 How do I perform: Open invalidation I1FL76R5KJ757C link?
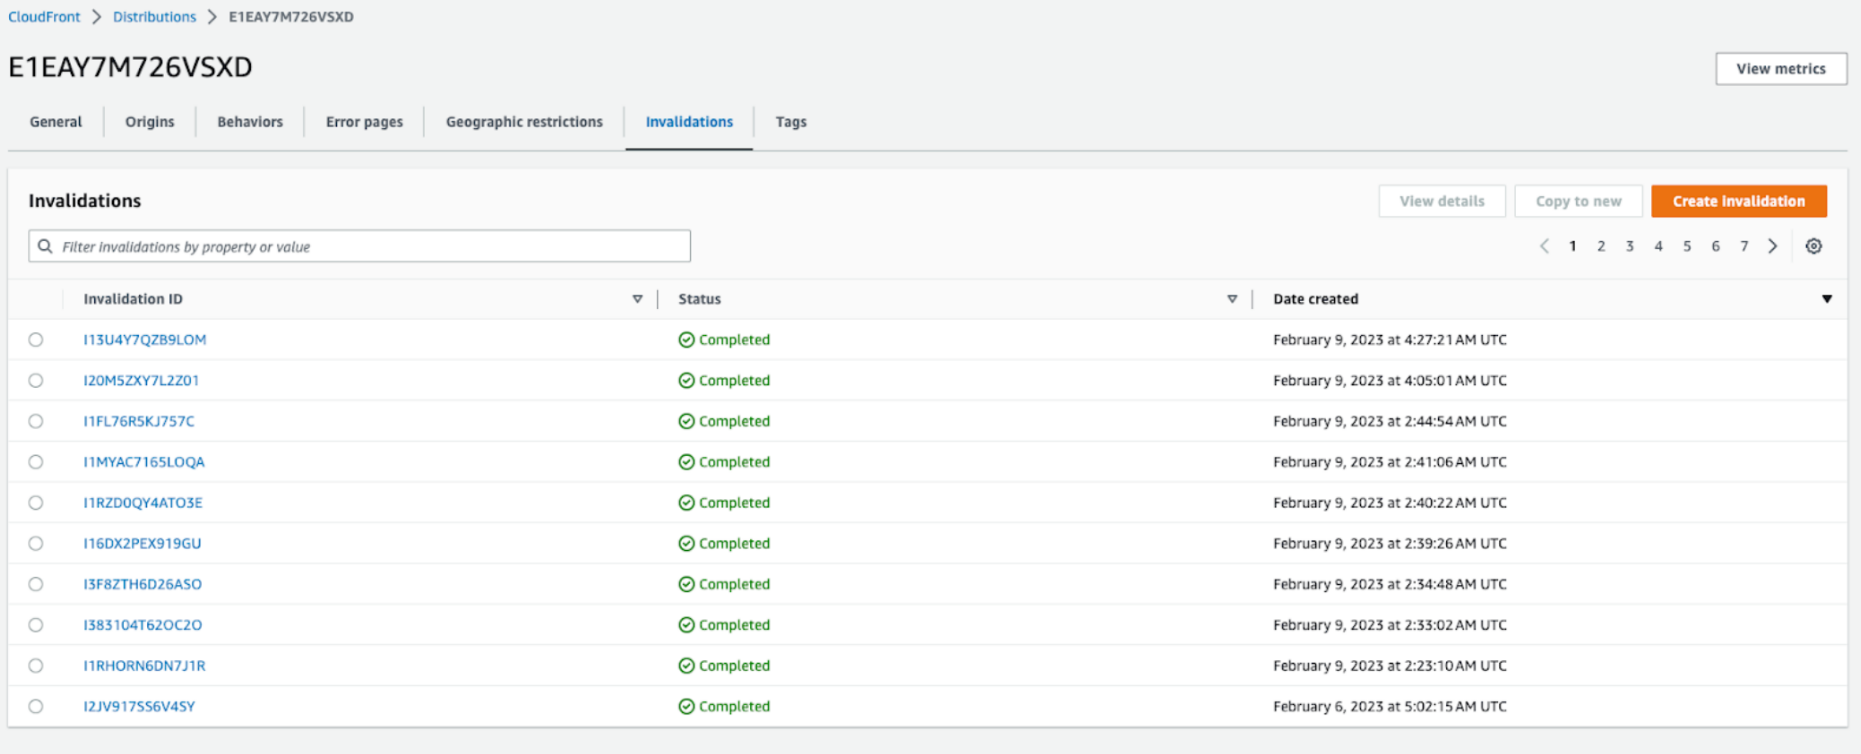click(139, 421)
